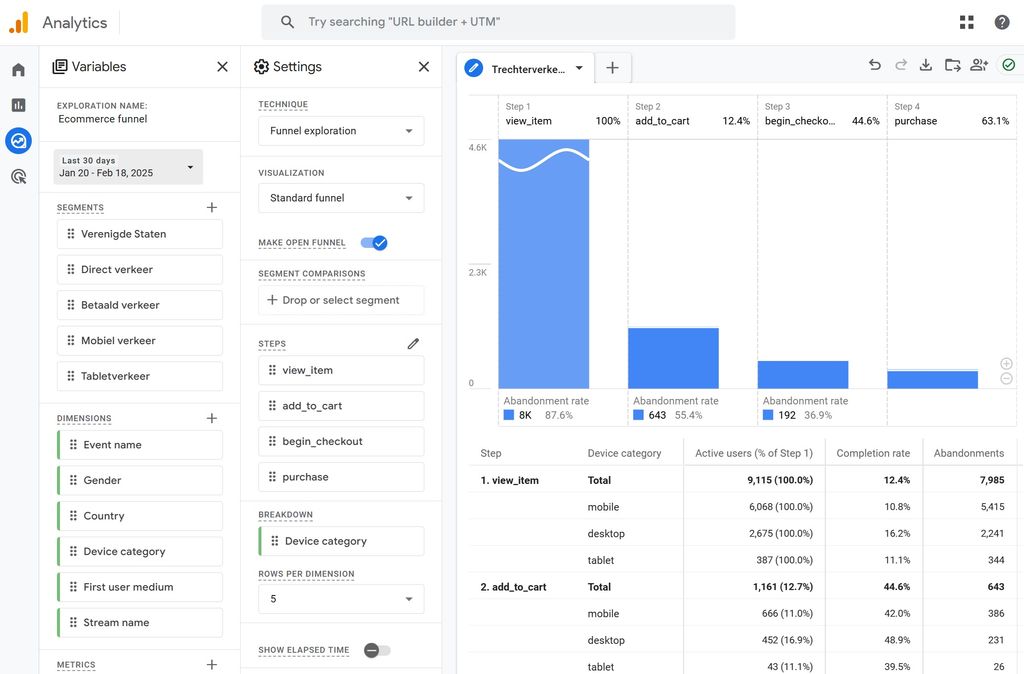Close the Settings panel
Screen dimensions: 1024x674
coord(424,67)
